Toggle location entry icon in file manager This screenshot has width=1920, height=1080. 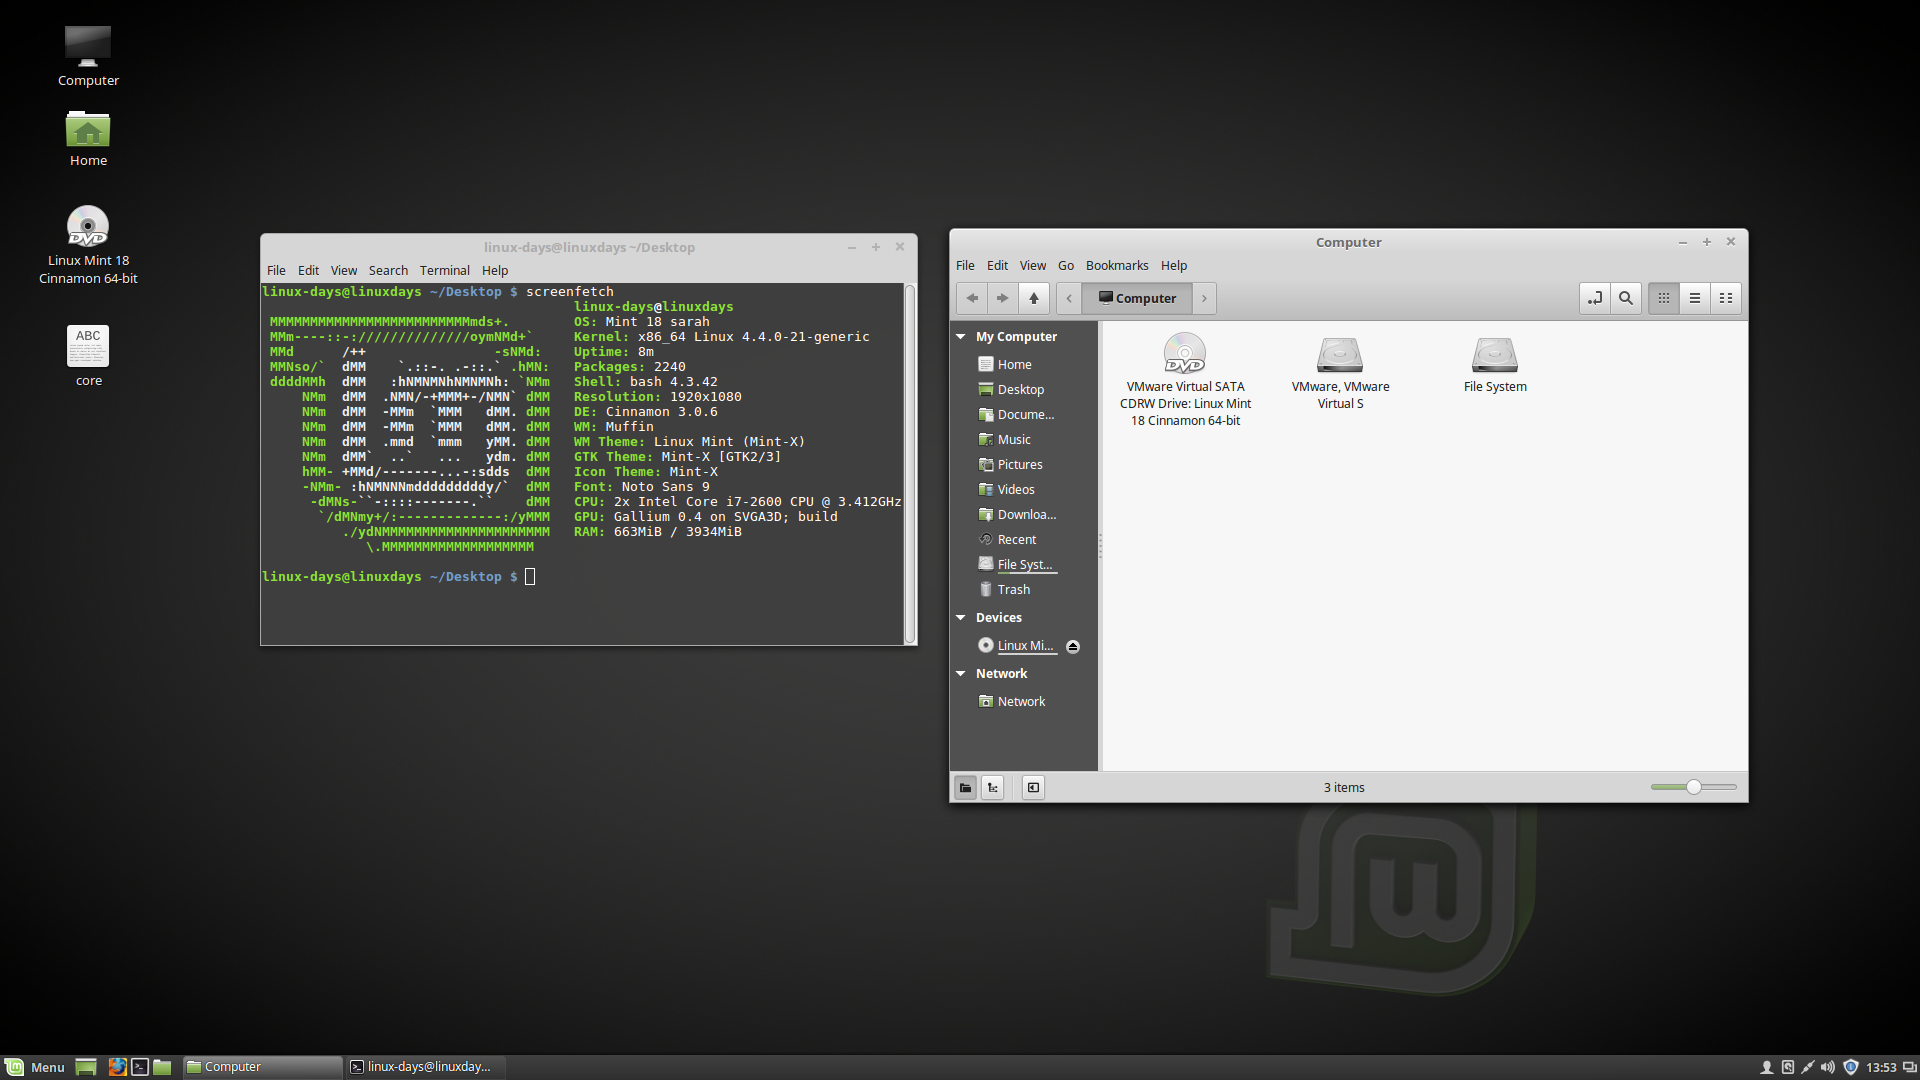click(1595, 298)
